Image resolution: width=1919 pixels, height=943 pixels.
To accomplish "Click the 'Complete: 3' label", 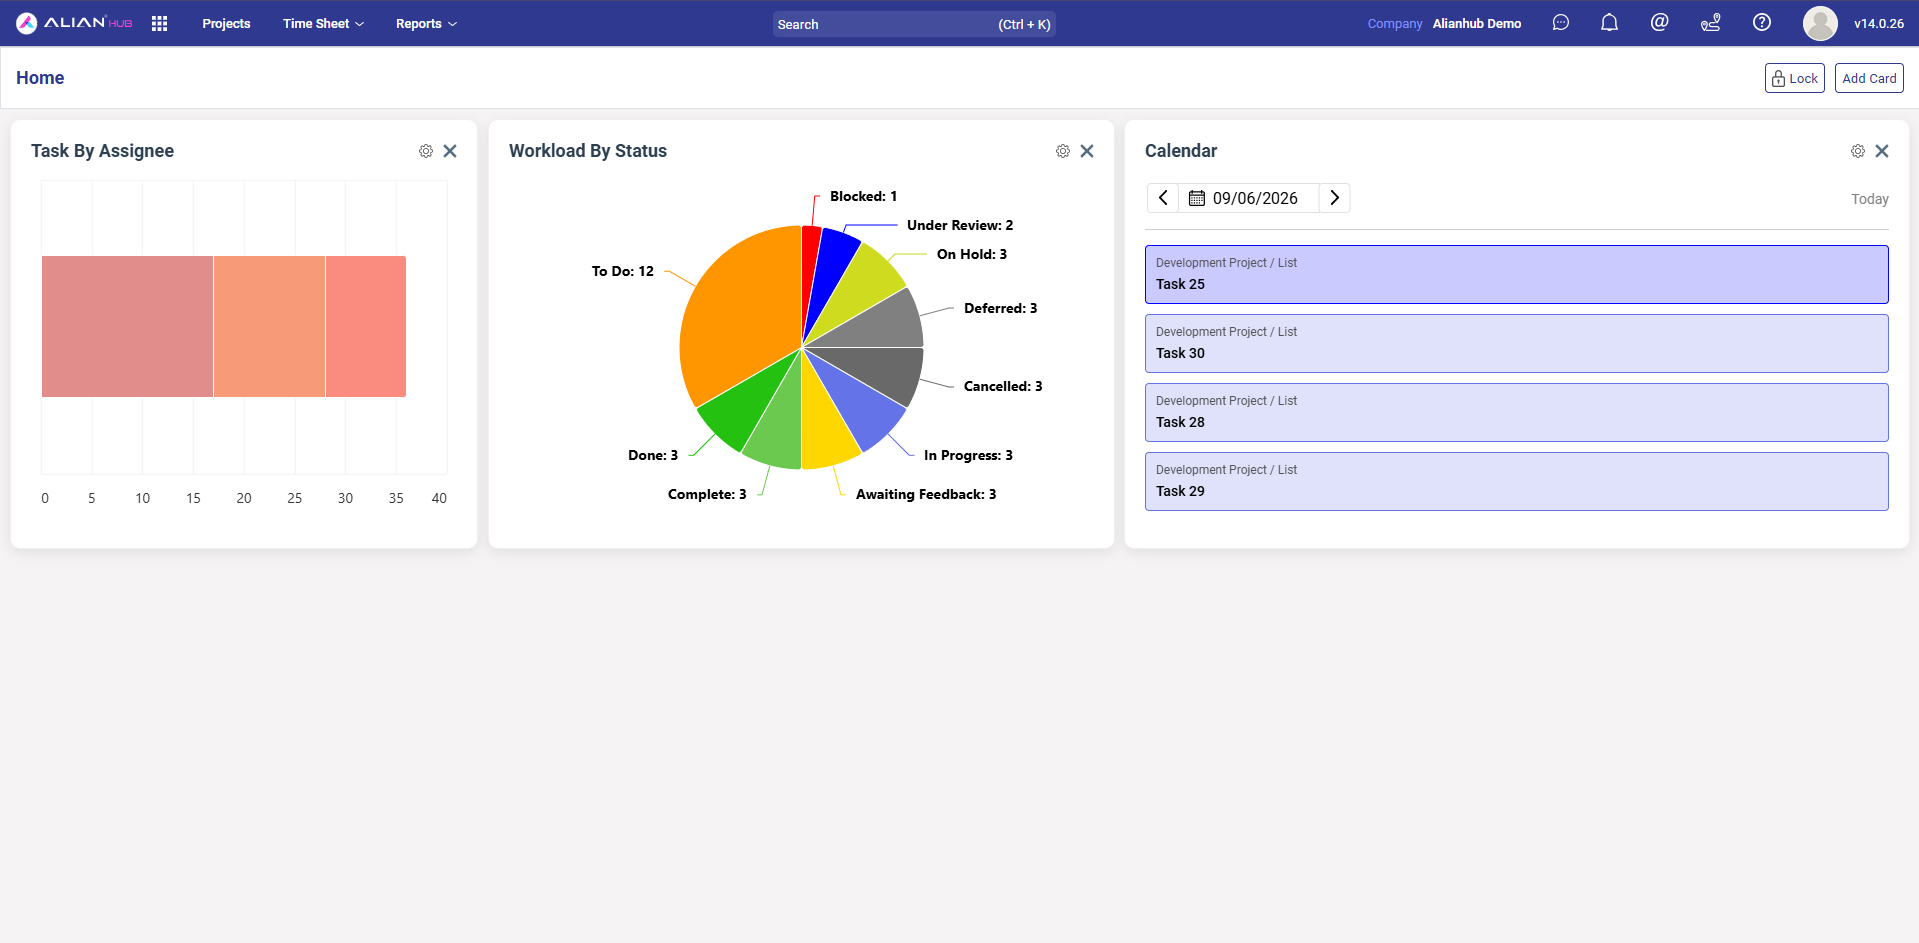I will 707,494.
